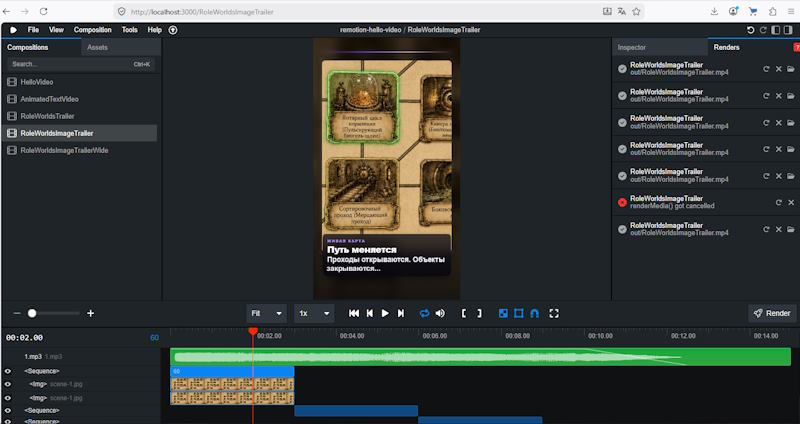Open the File menu
The image size is (800, 424).
click(33, 30)
